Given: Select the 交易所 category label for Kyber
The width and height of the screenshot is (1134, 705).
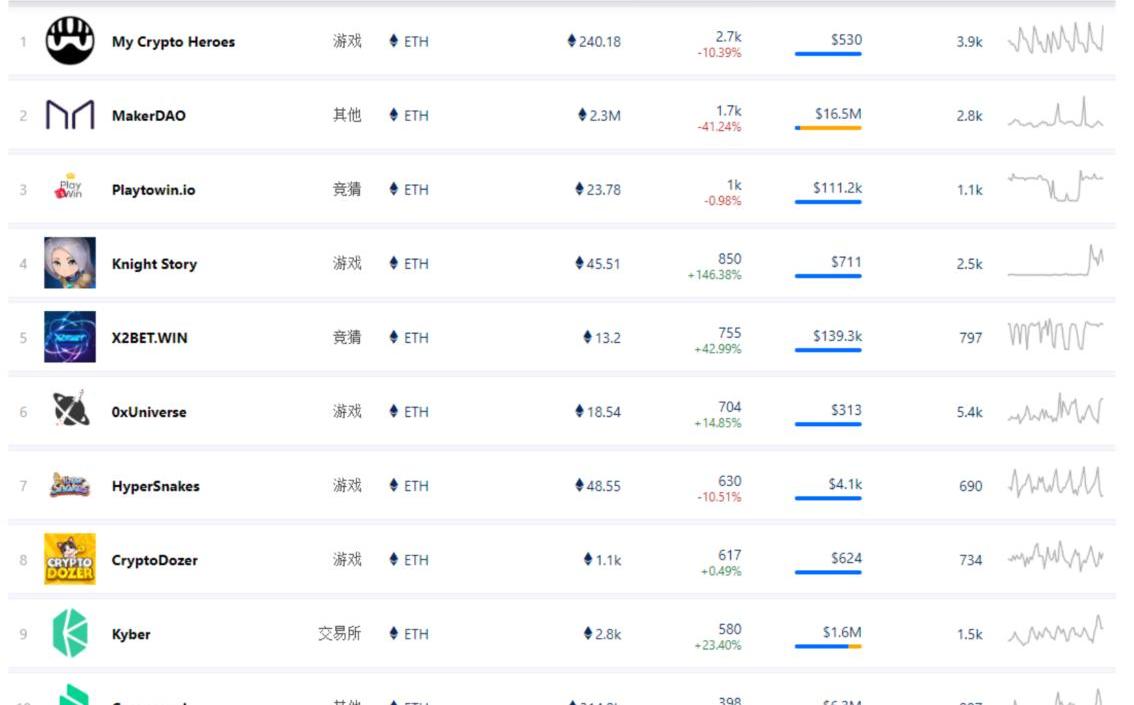Looking at the screenshot, I should click(x=339, y=634).
